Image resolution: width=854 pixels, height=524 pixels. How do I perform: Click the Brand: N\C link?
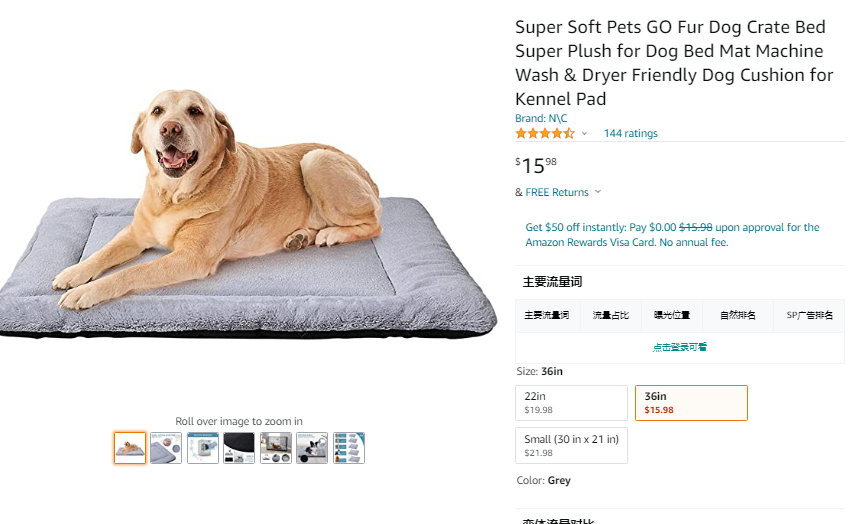point(541,118)
